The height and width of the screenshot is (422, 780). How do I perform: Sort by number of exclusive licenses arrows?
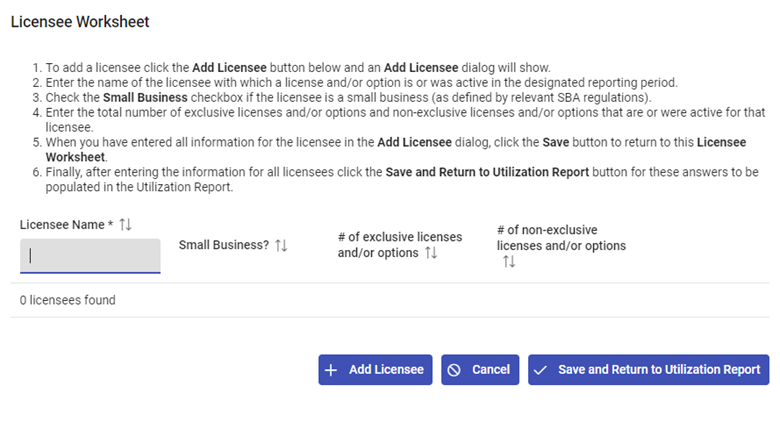click(431, 253)
